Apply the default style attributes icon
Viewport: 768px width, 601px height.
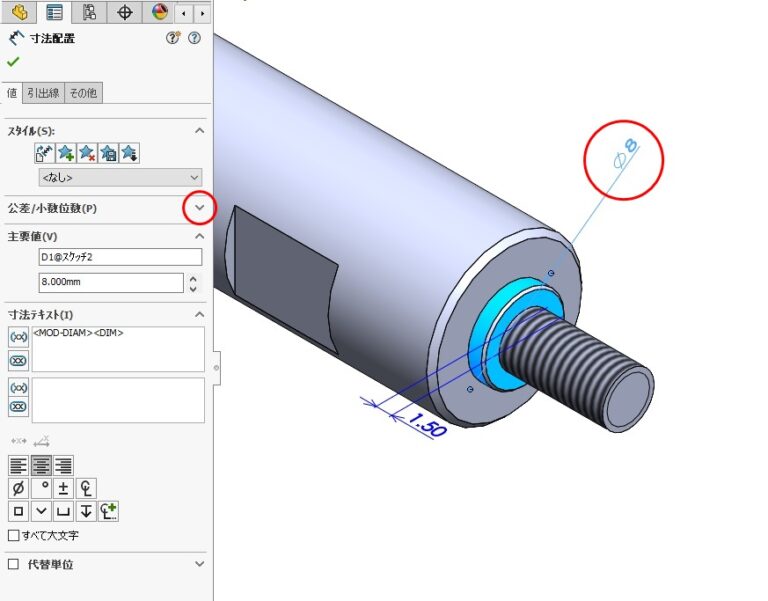pyautogui.click(x=45, y=153)
